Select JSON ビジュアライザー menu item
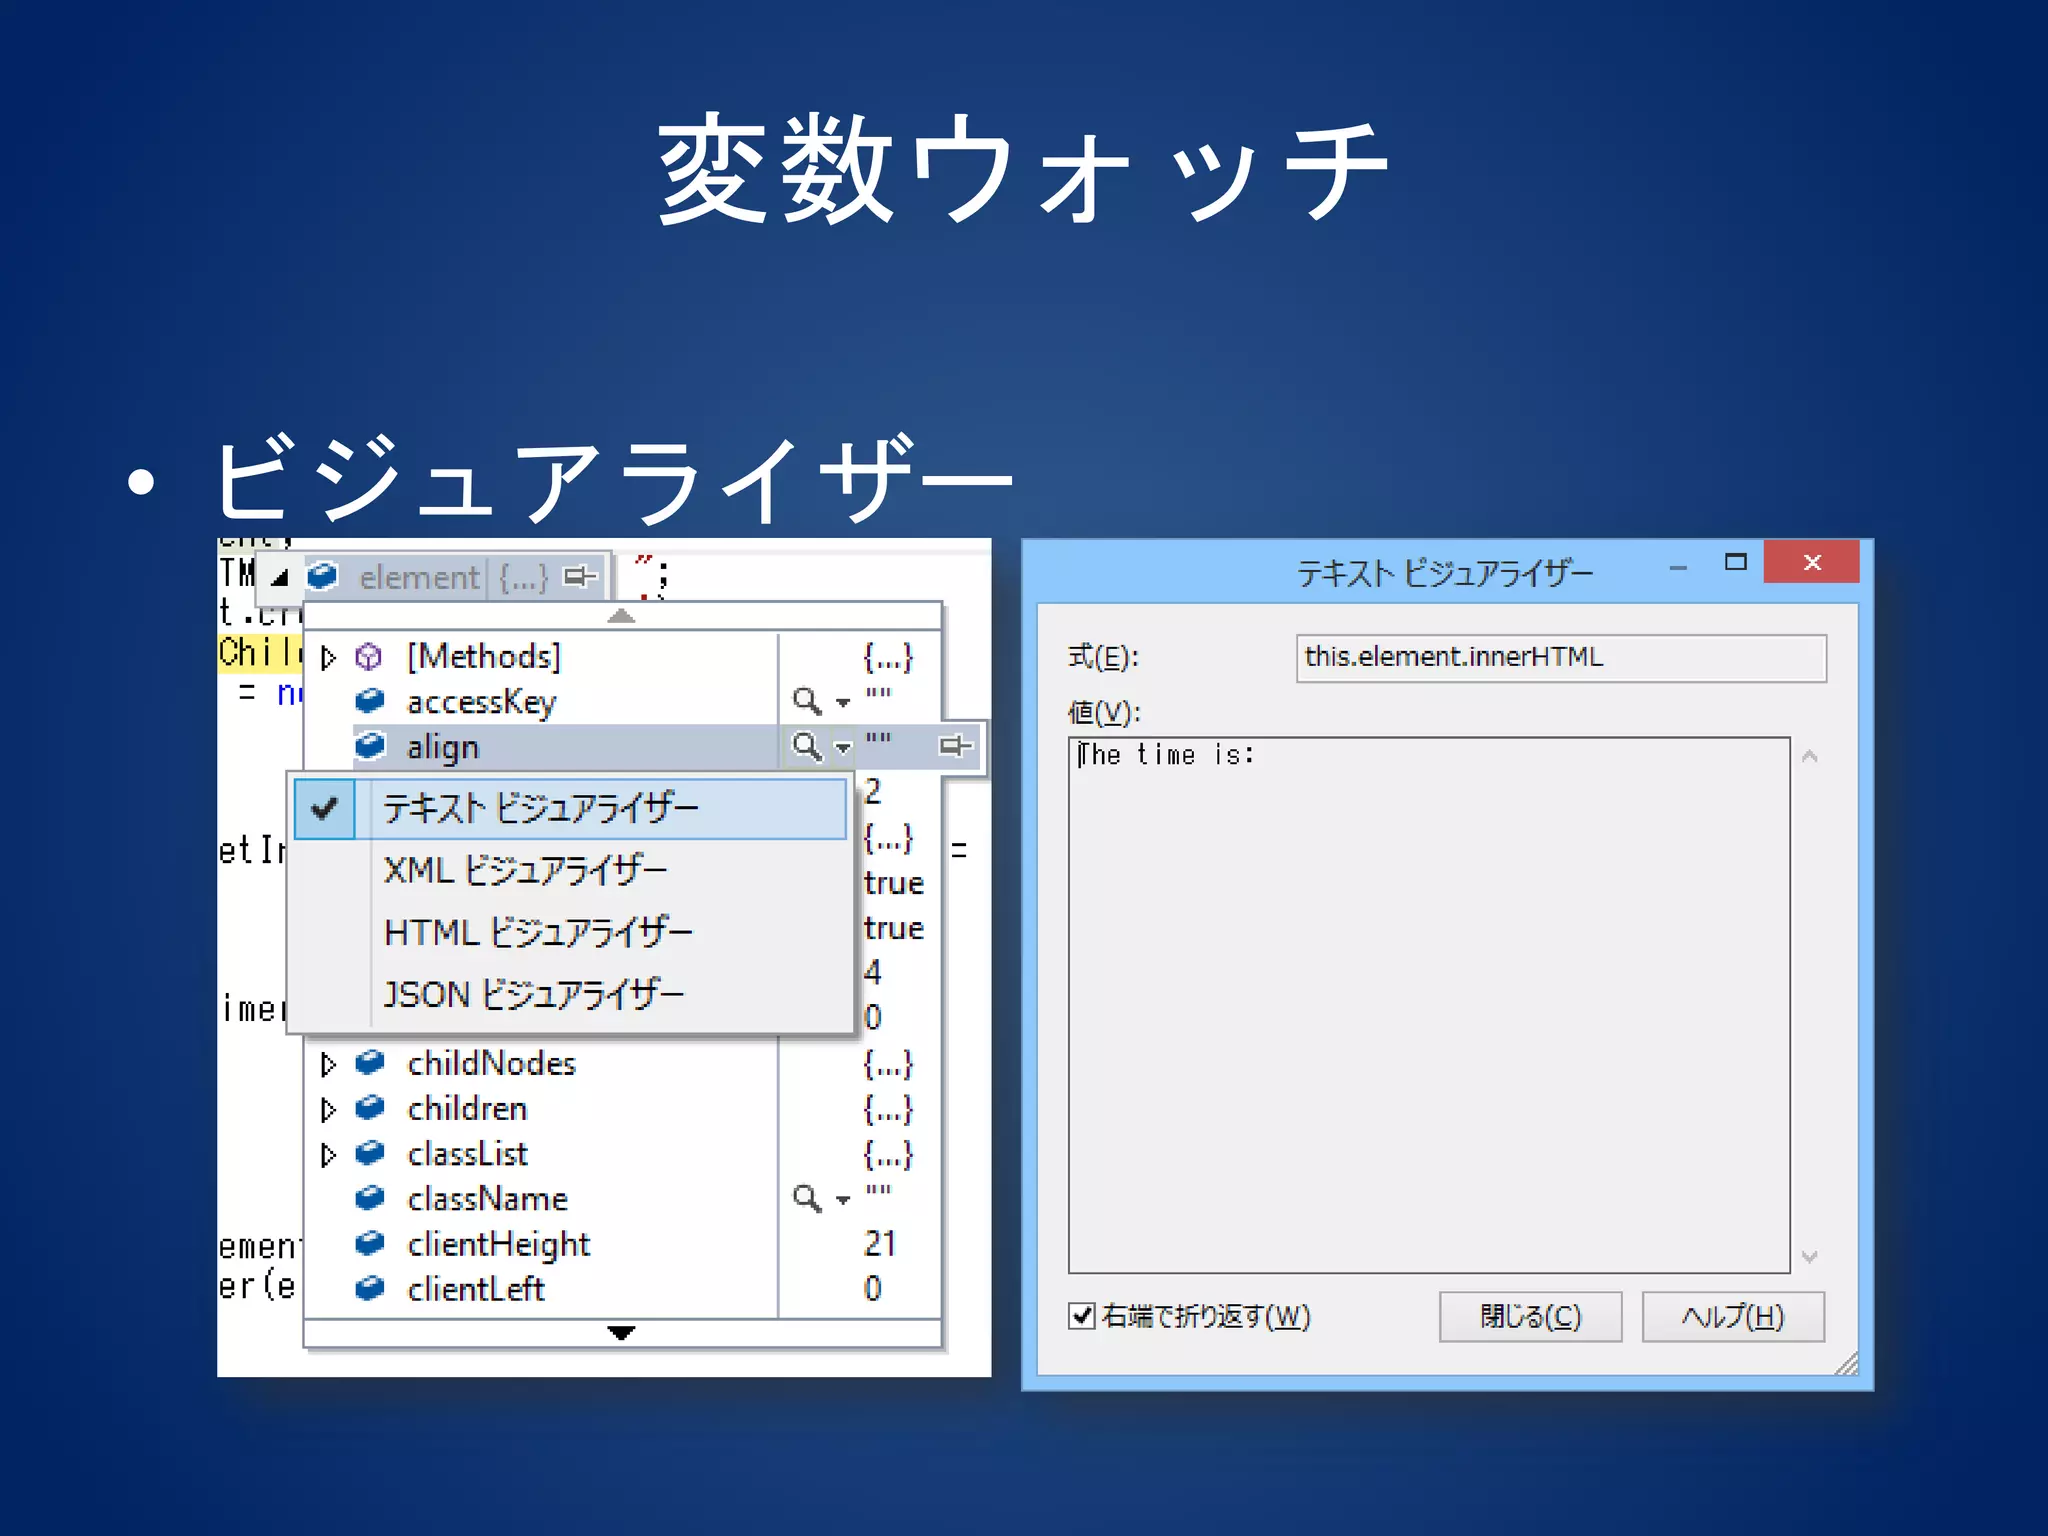This screenshot has height=1536, width=2048. (570, 994)
